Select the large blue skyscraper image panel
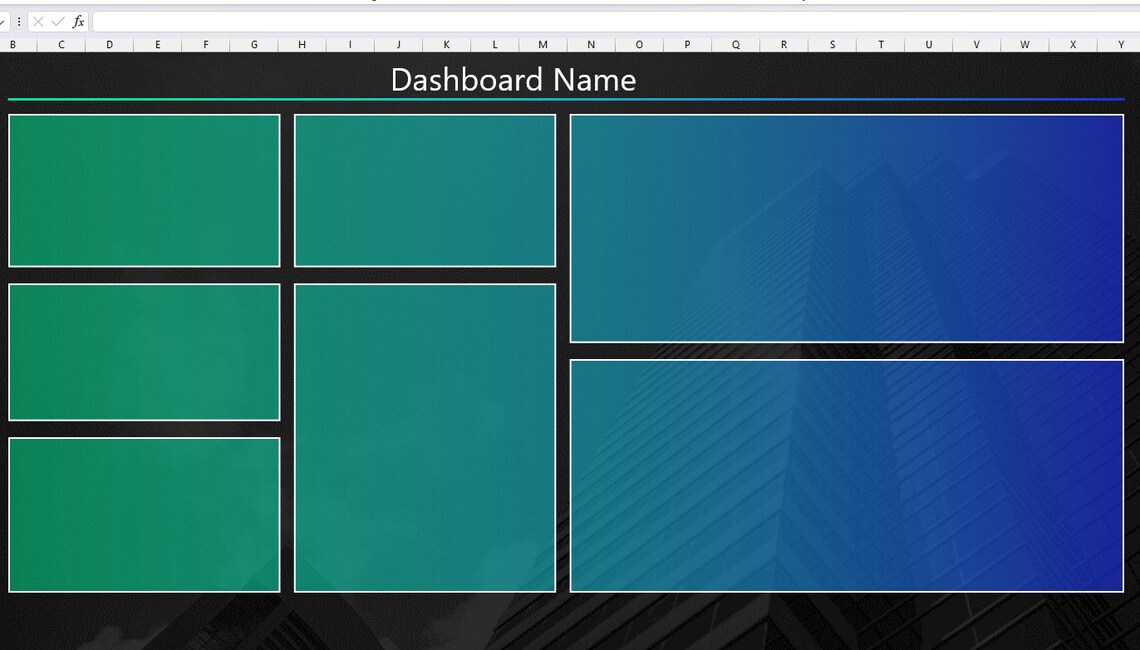Screen dimensions: 1140x650 (x=847, y=227)
